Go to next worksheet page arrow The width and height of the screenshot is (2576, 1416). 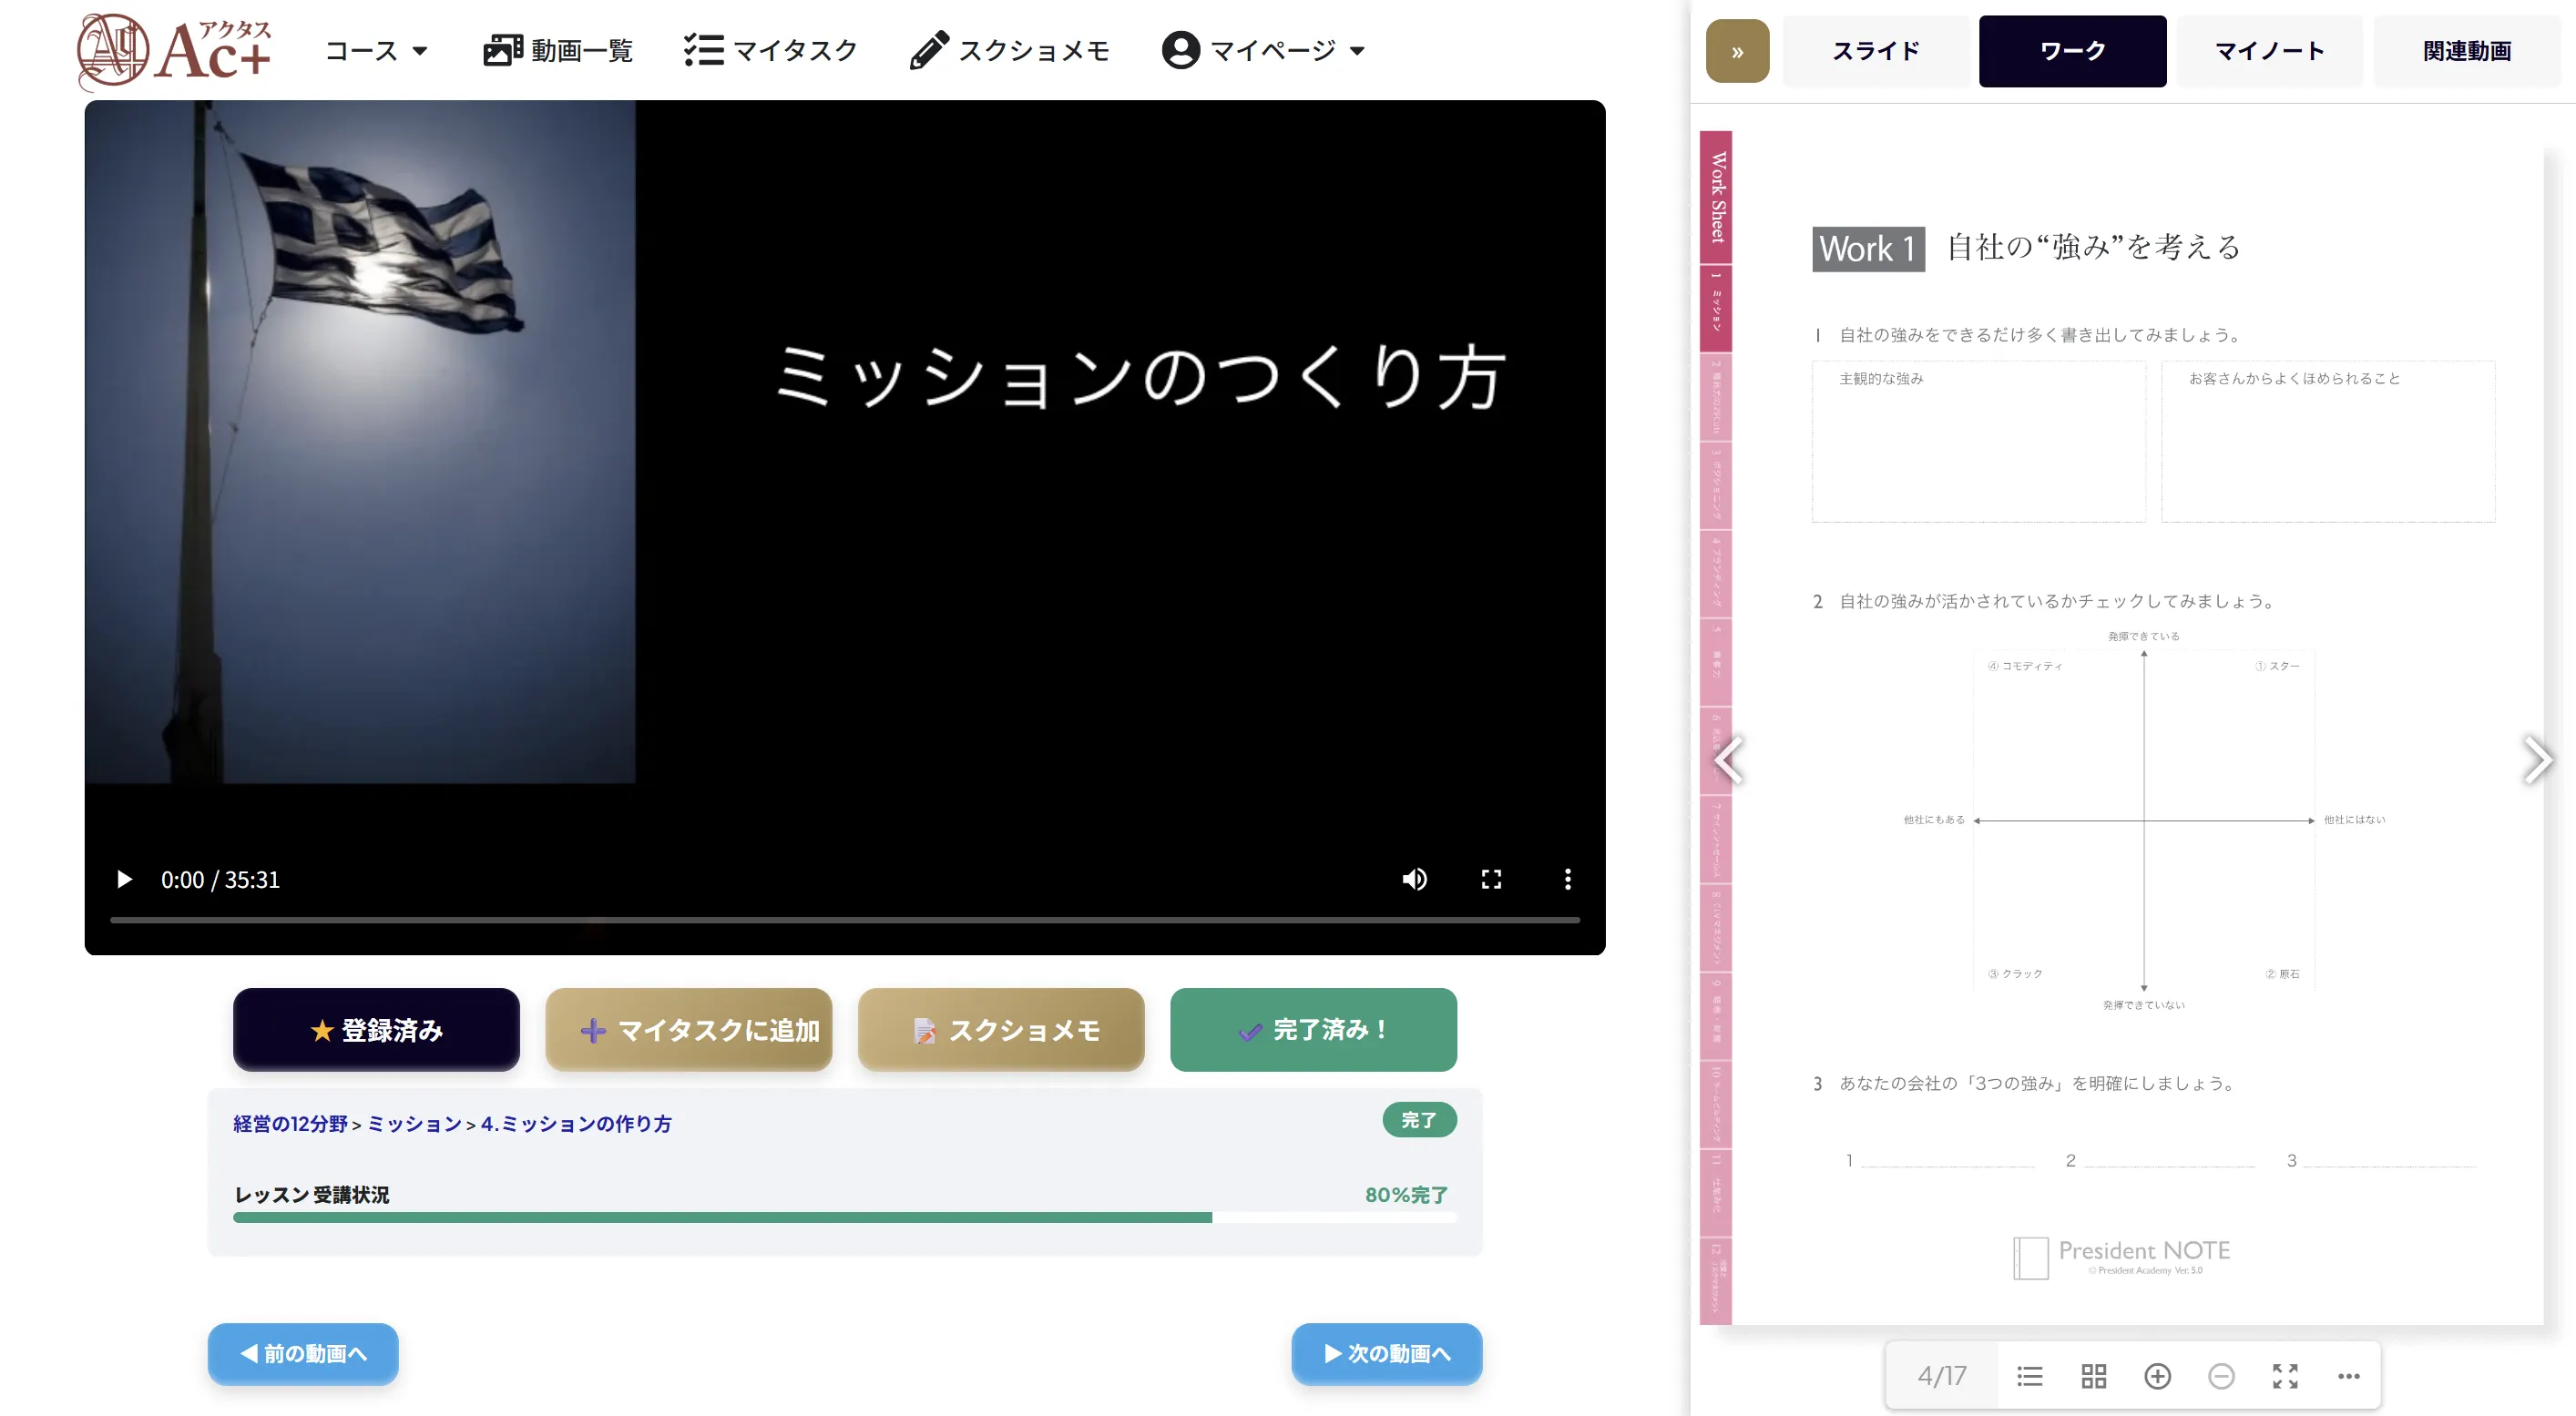2537,760
